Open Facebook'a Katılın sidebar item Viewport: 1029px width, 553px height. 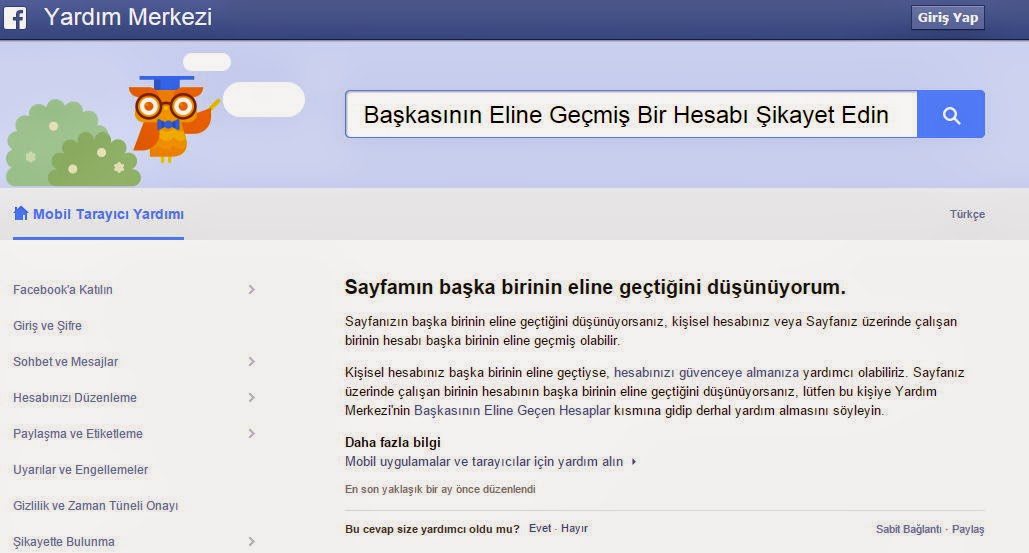[x=63, y=289]
